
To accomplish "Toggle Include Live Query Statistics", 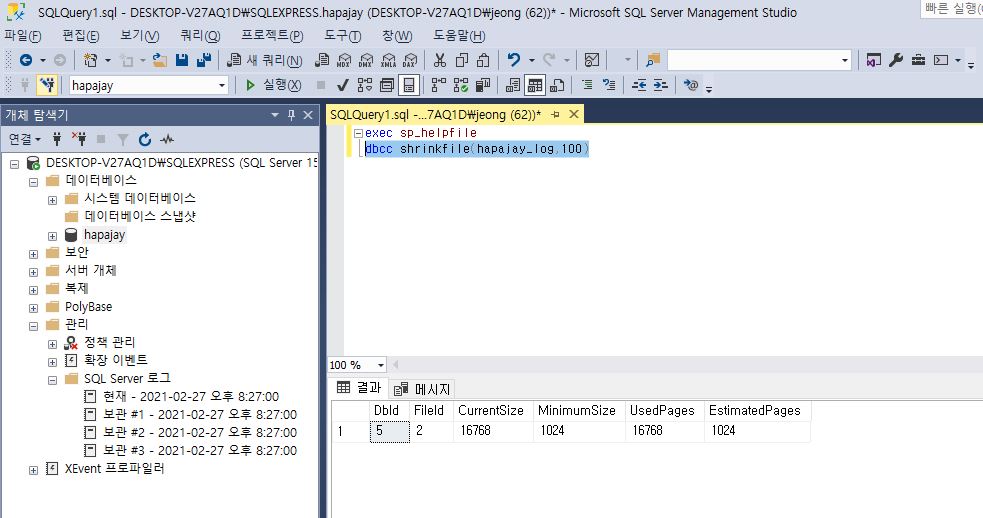I will point(461,85).
